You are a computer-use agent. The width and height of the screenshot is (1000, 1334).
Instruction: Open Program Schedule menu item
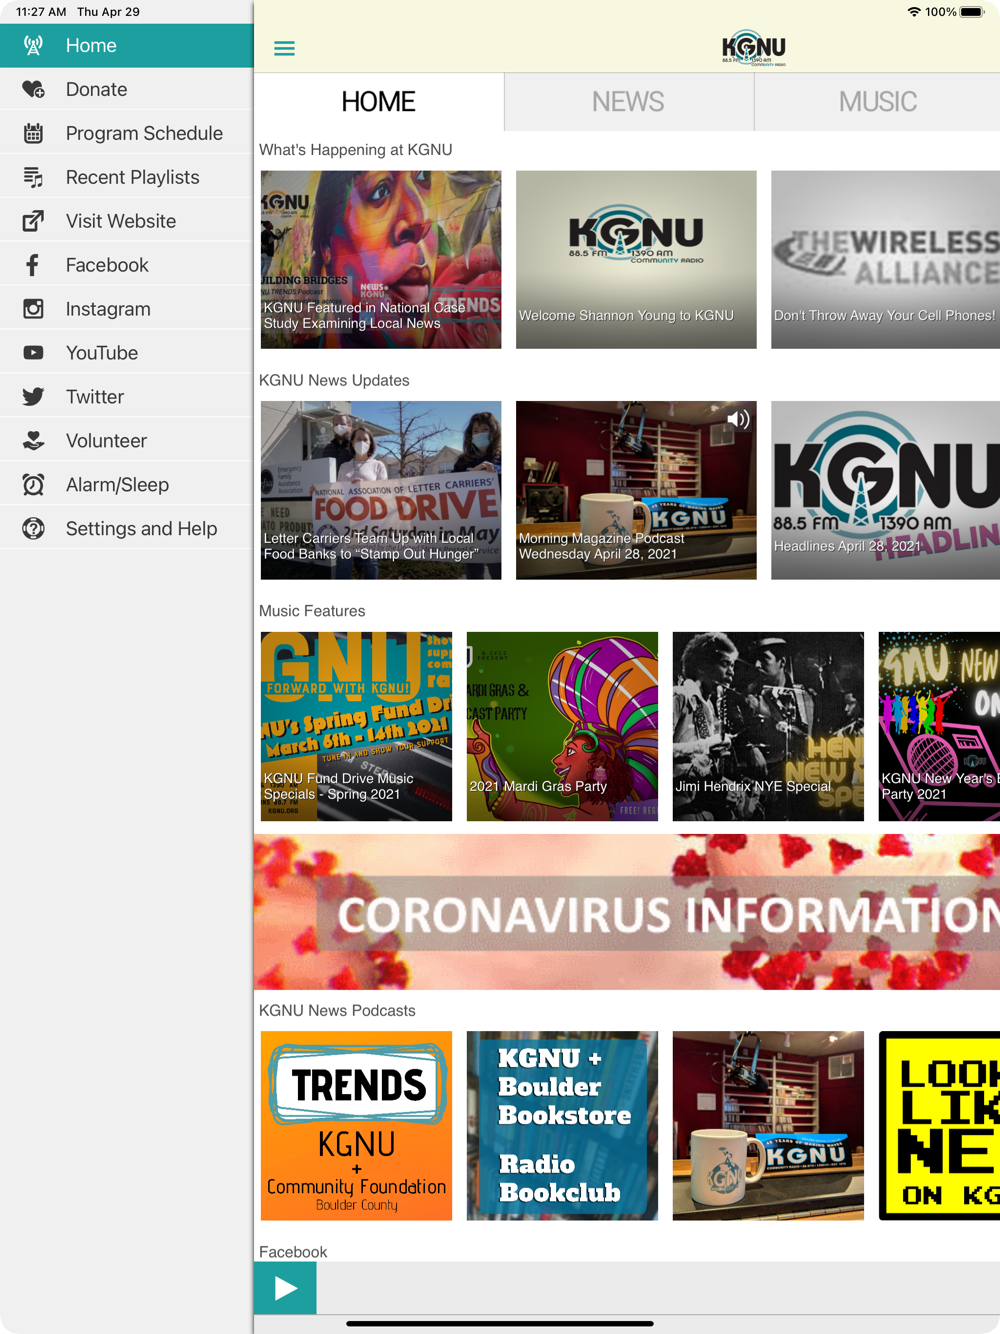click(x=126, y=134)
